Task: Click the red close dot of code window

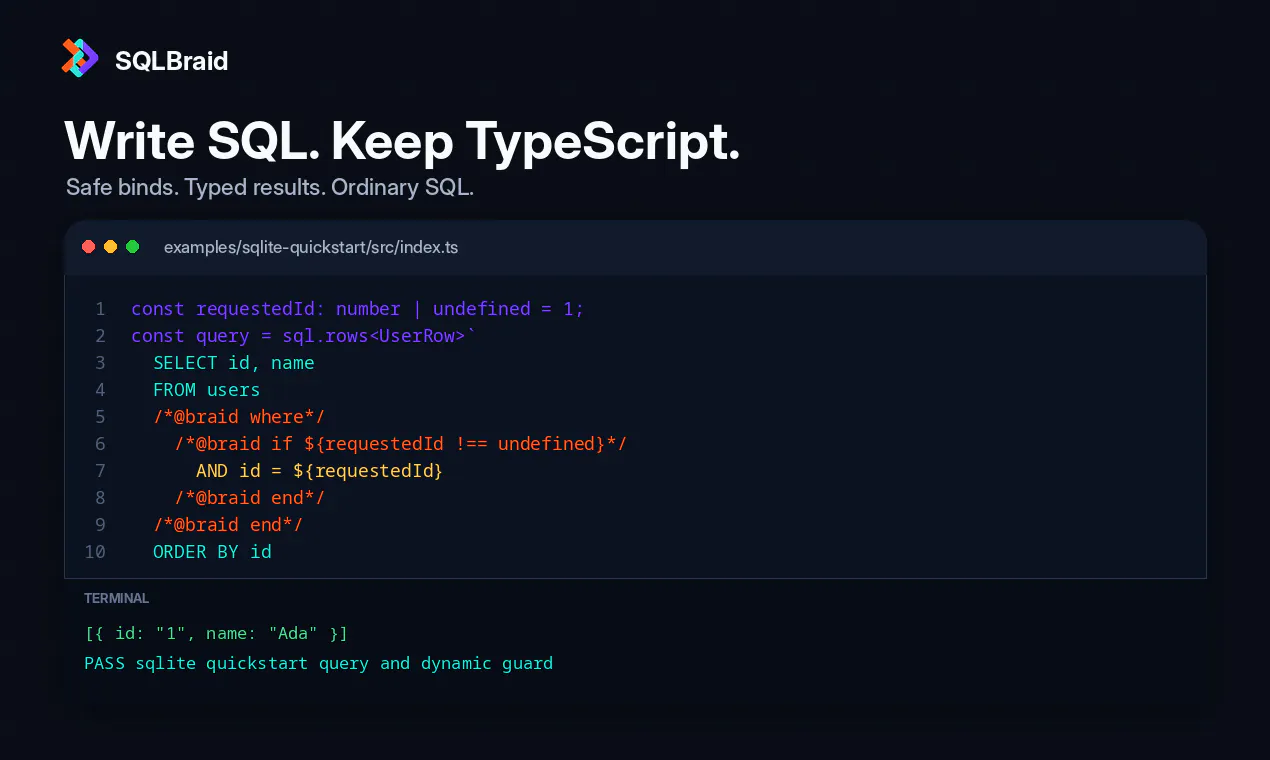Action: pos(88,247)
